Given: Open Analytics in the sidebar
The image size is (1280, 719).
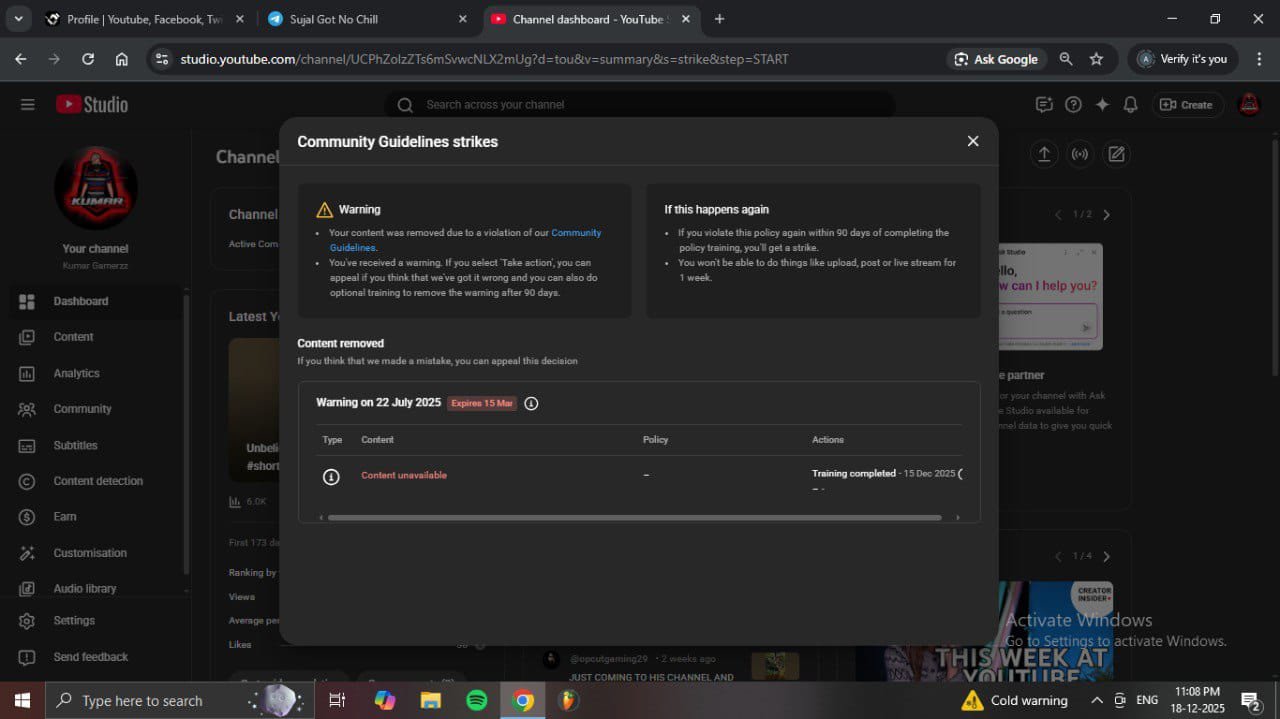Looking at the screenshot, I should tap(76, 373).
